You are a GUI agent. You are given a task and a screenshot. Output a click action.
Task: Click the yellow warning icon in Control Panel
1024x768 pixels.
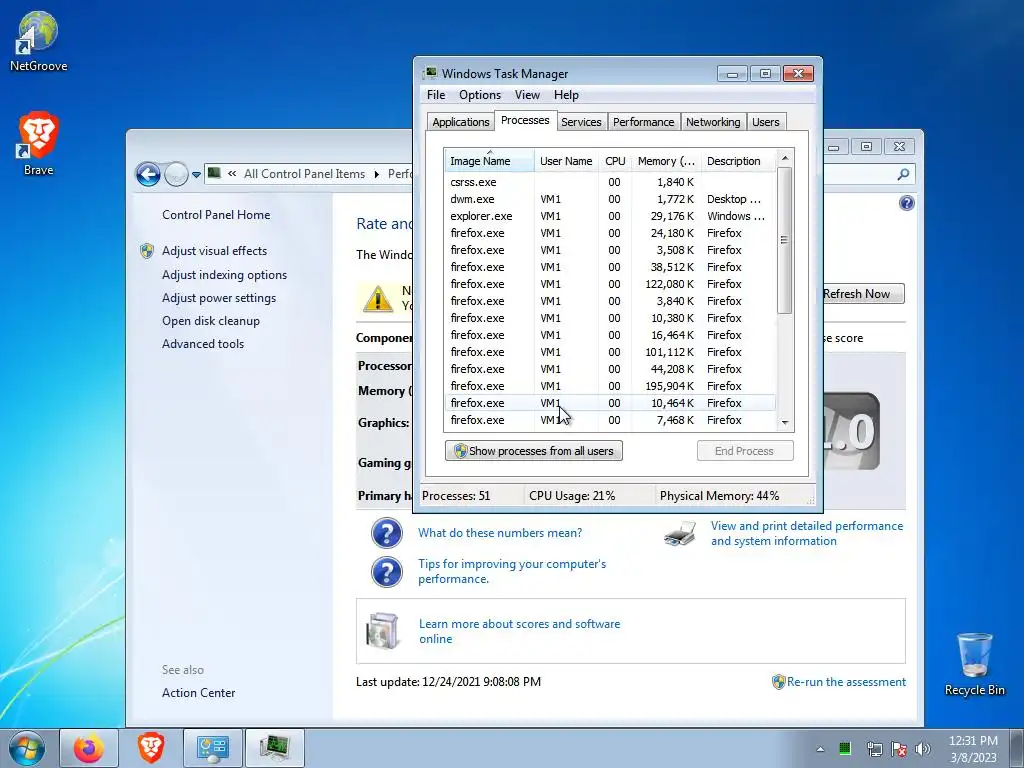click(x=377, y=300)
